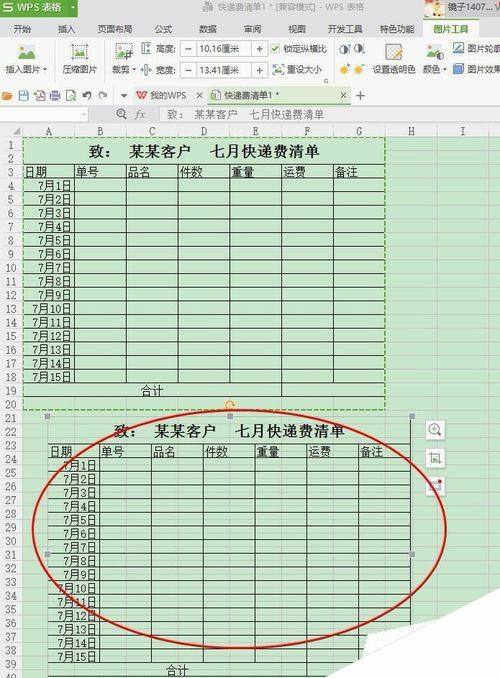Click the Picture Effects (图片效果) icon
Screen dimensions: 500x678
pos(458,69)
